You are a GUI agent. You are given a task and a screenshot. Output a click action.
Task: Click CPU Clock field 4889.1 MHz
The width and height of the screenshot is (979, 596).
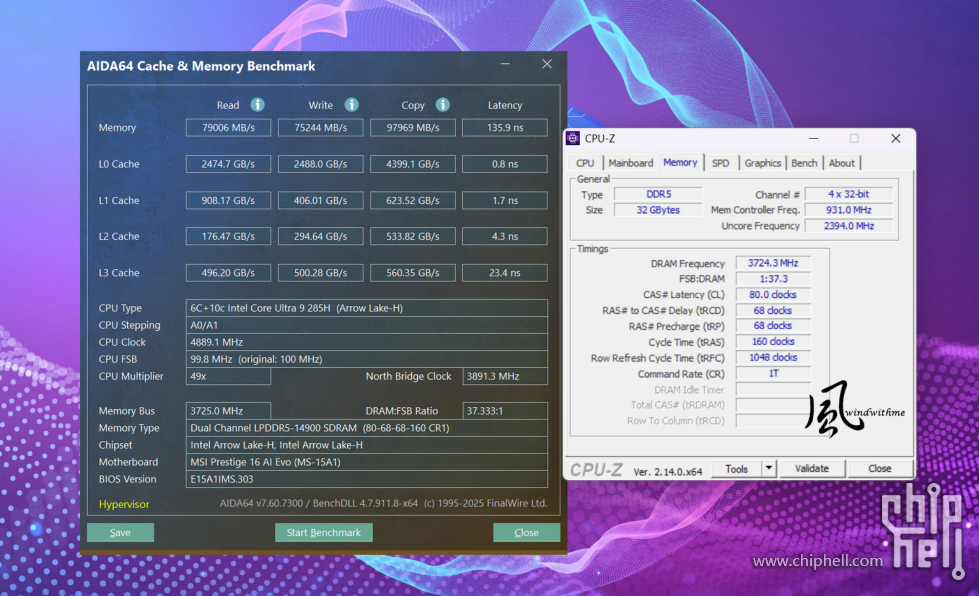point(367,342)
